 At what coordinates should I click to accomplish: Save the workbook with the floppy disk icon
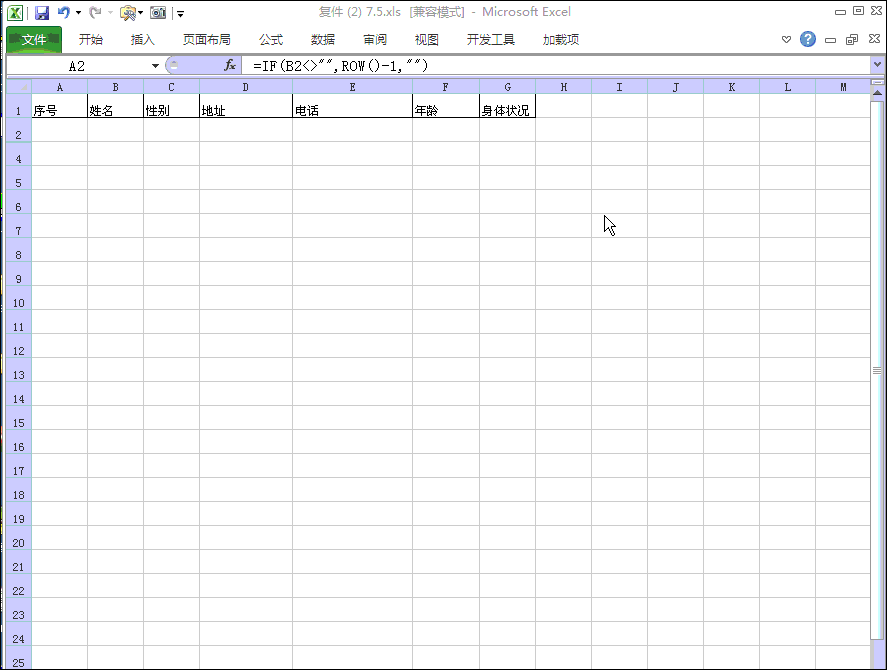tap(42, 12)
